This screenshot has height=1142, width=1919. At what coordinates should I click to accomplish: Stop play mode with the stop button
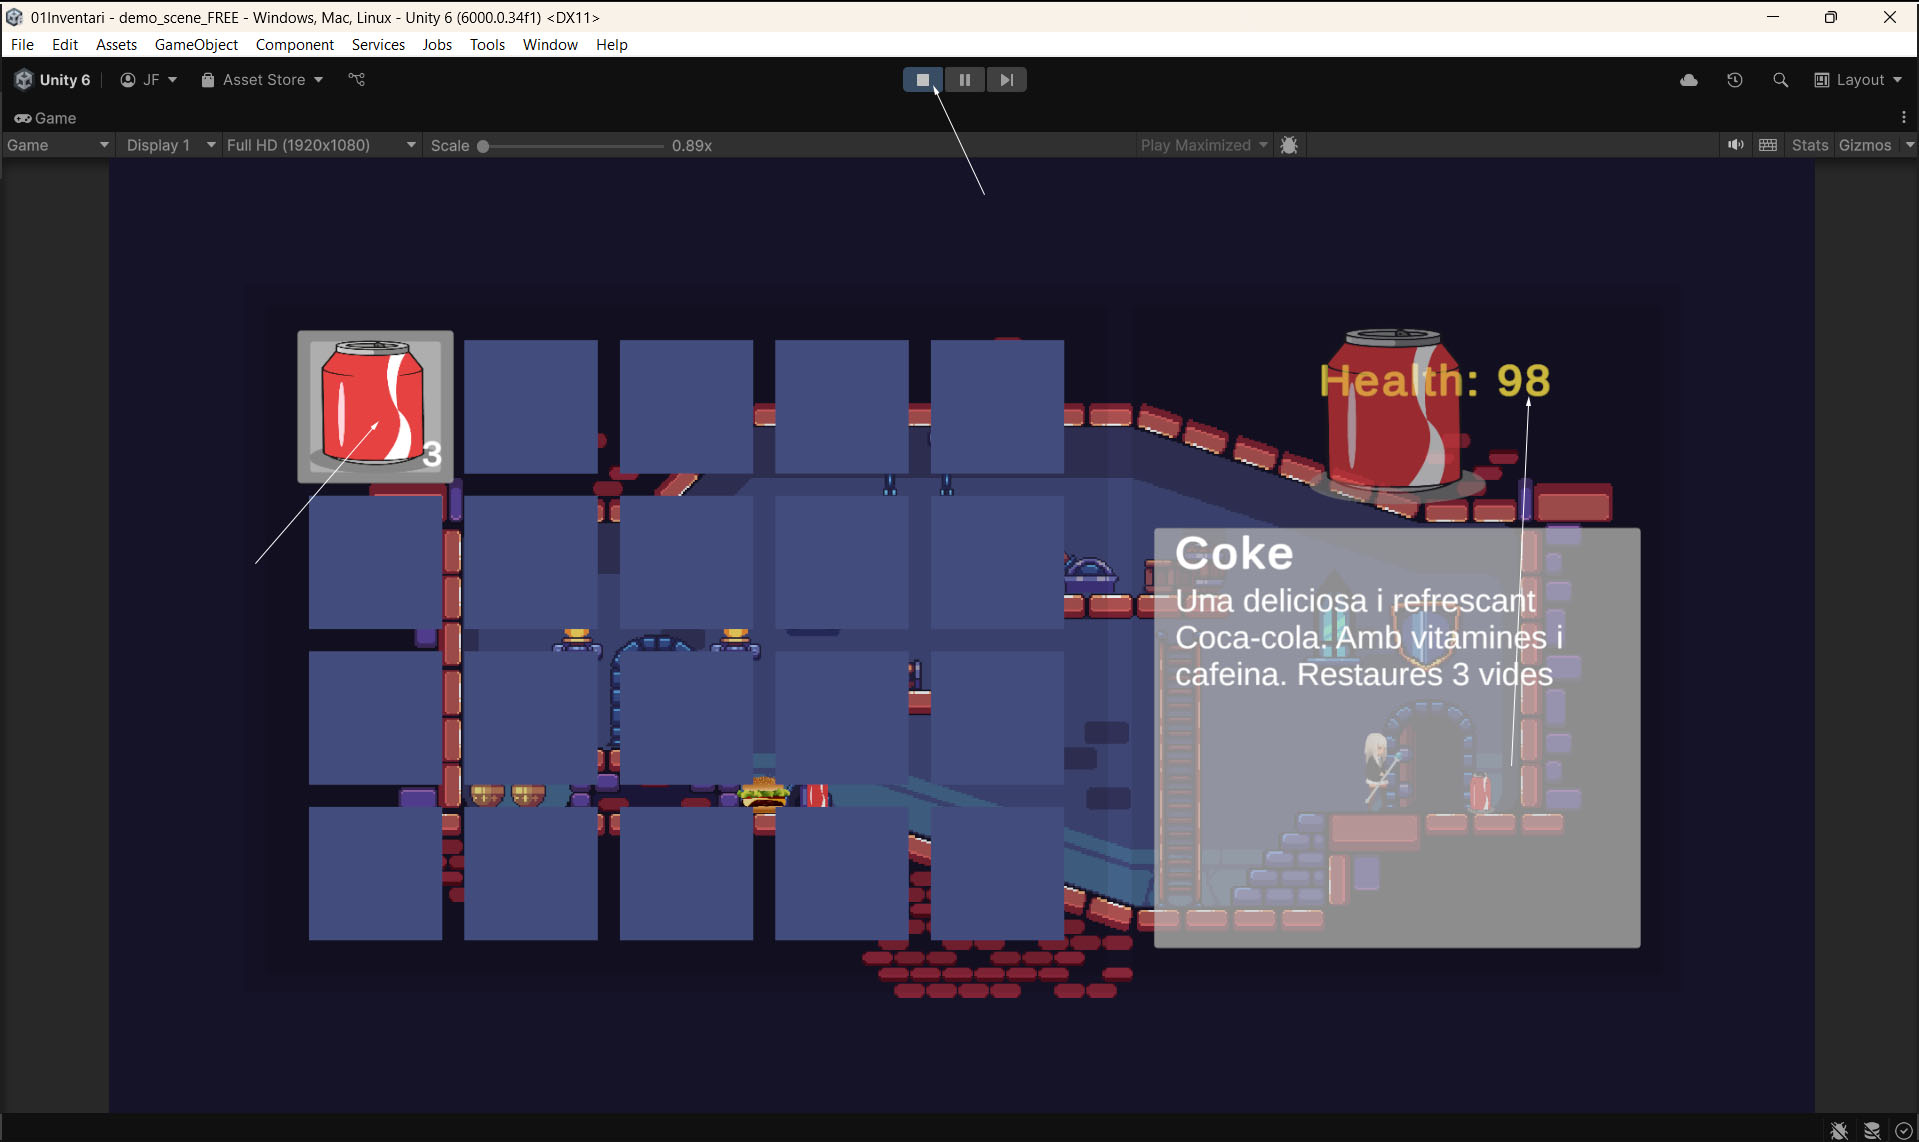pos(922,80)
